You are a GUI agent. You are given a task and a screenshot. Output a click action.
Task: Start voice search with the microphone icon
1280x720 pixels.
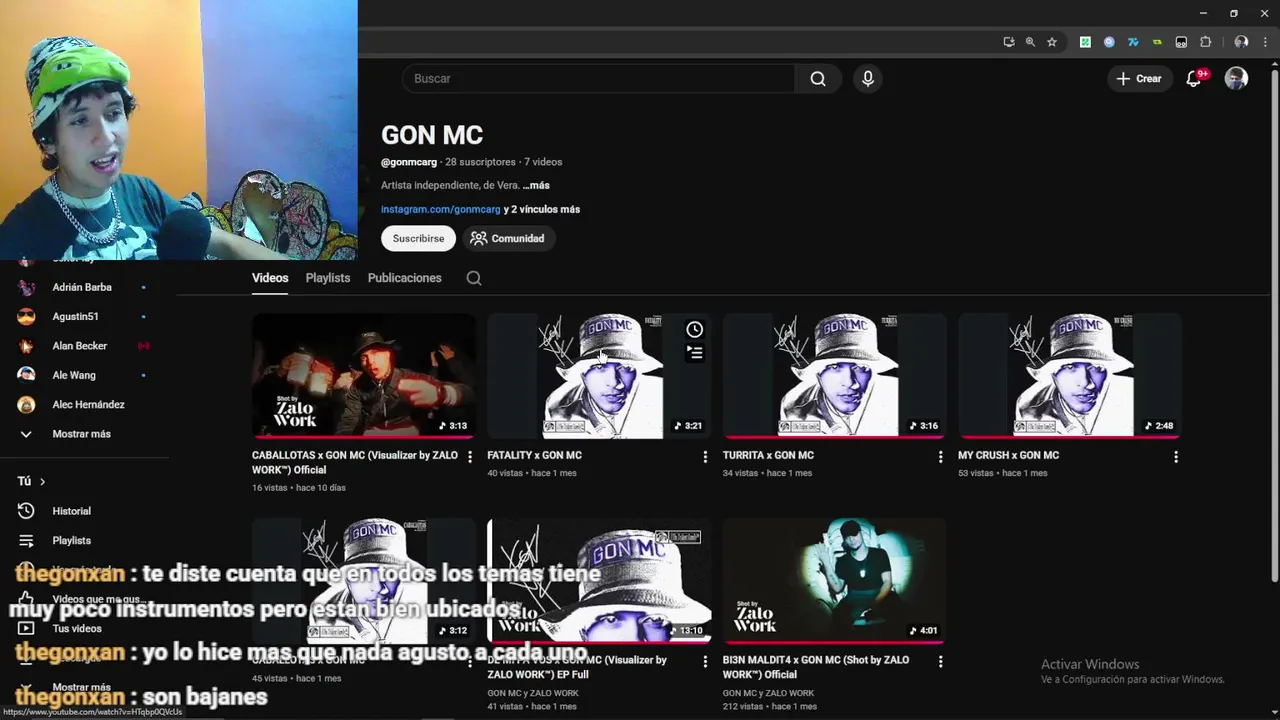pos(868,79)
